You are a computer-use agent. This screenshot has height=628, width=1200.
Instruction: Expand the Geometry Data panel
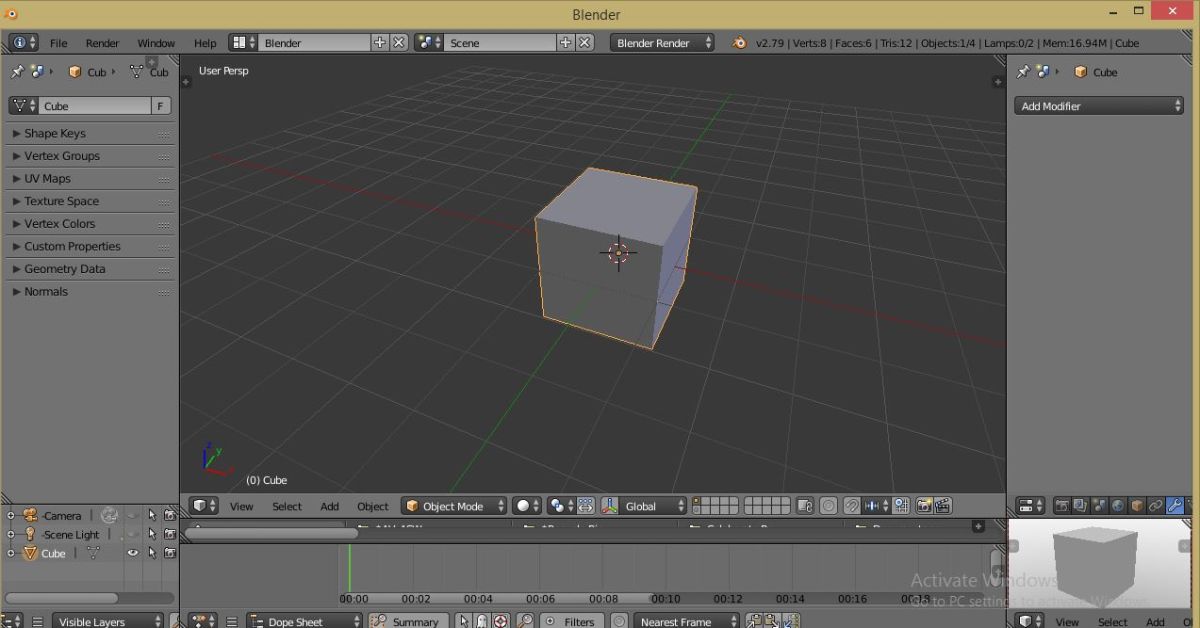point(89,269)
